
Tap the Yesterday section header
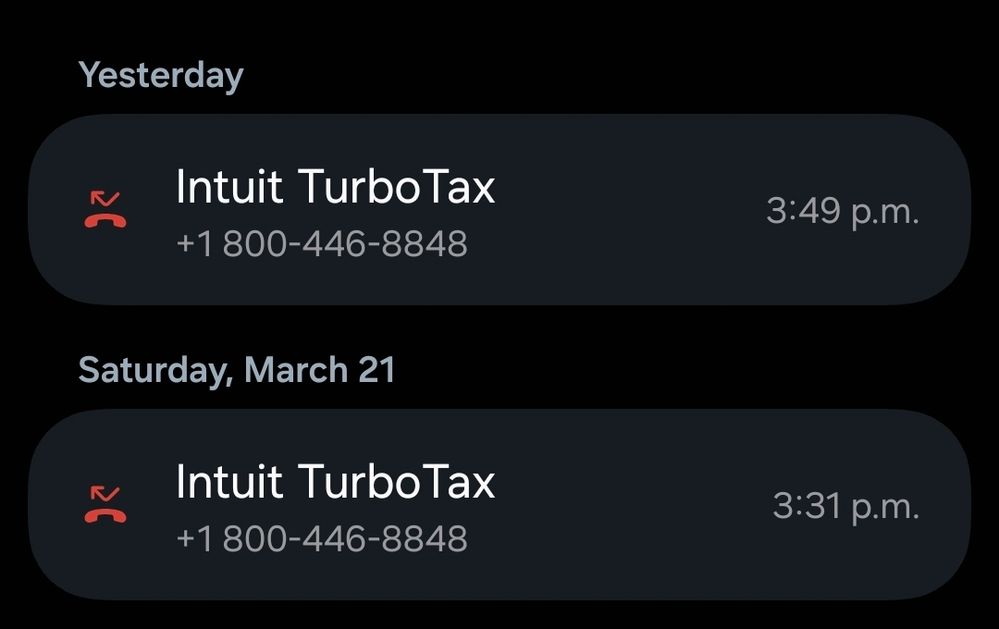click(x=161, y=75)
